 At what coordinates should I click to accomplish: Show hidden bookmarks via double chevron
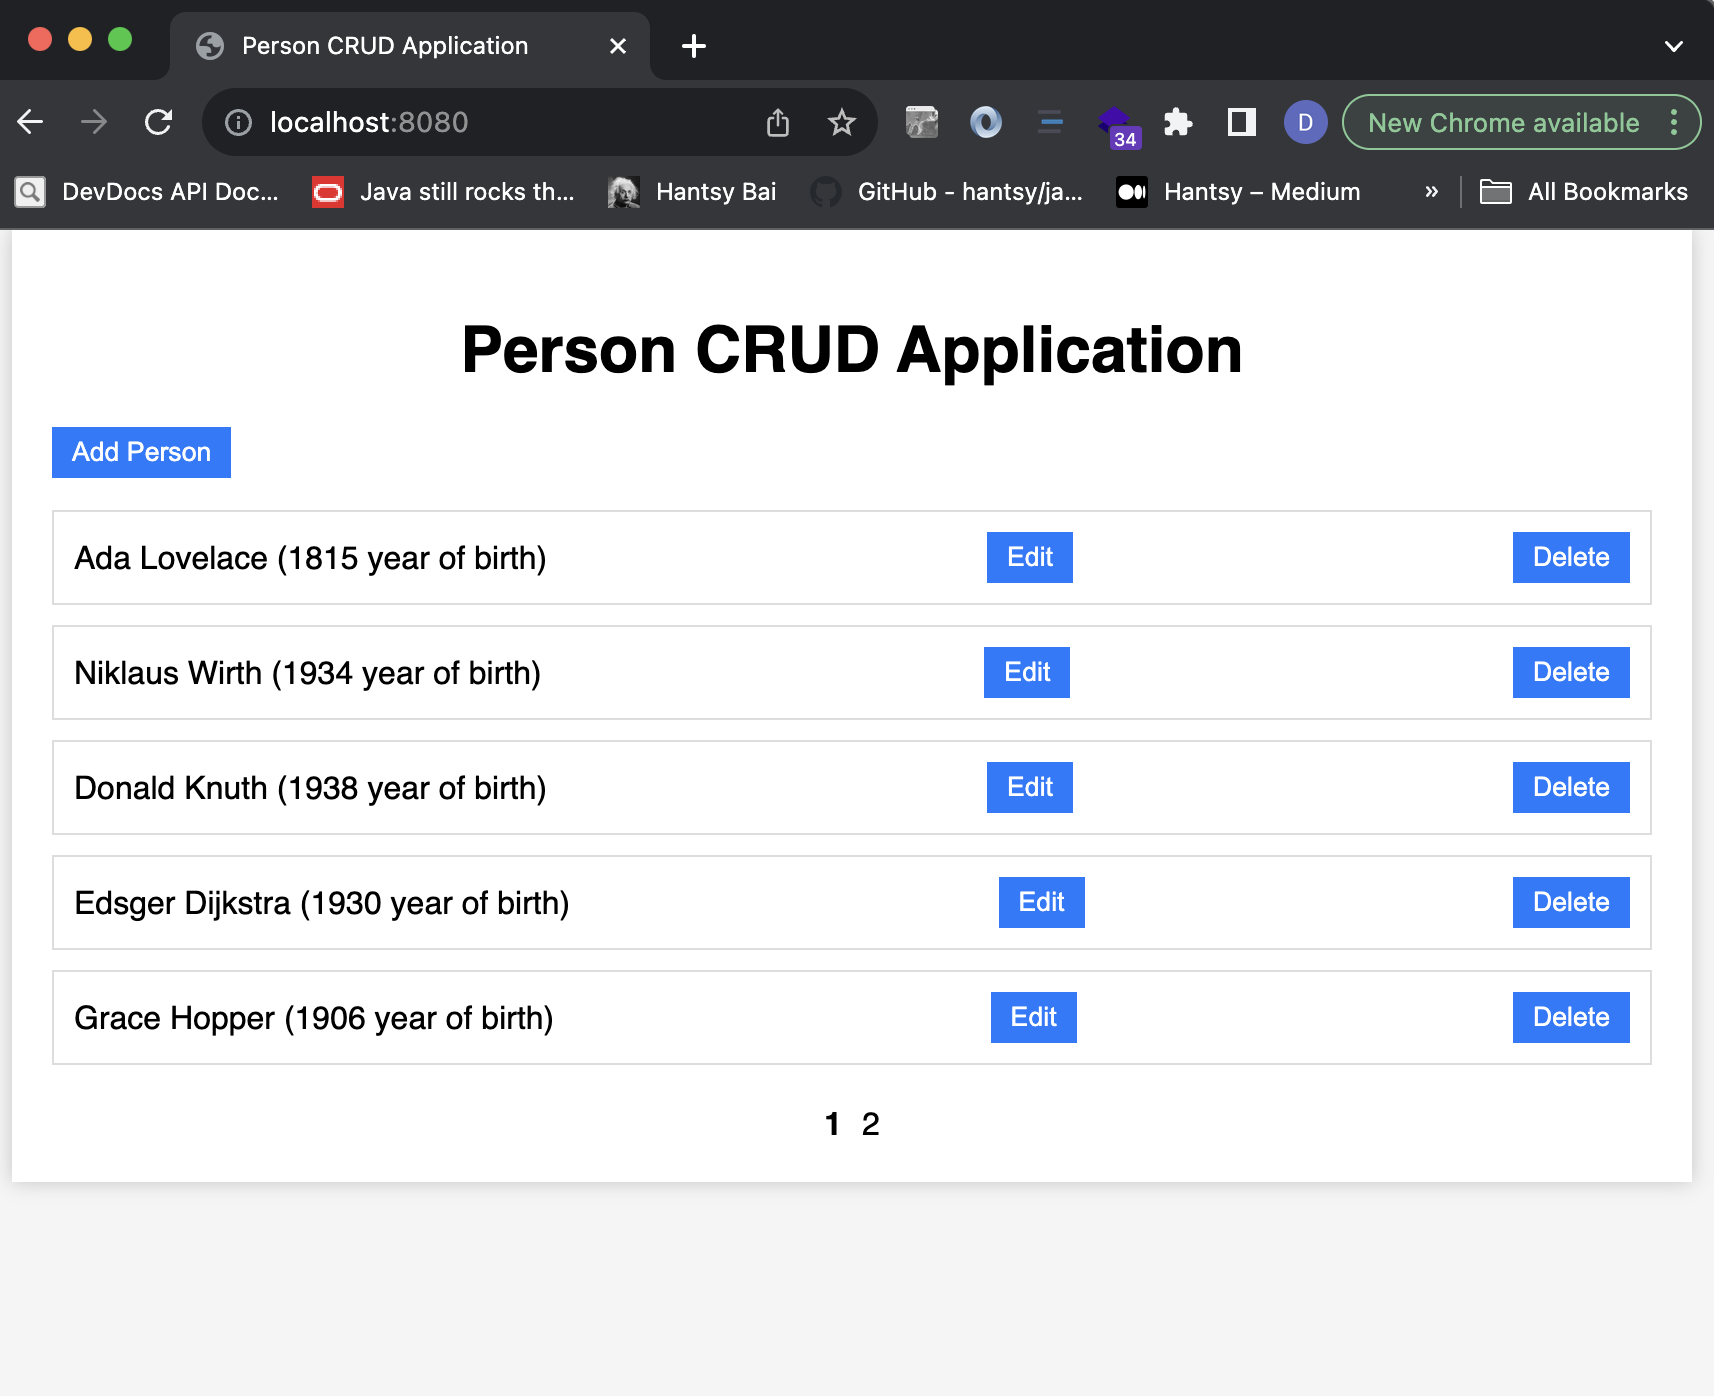tap(1431, 191)
